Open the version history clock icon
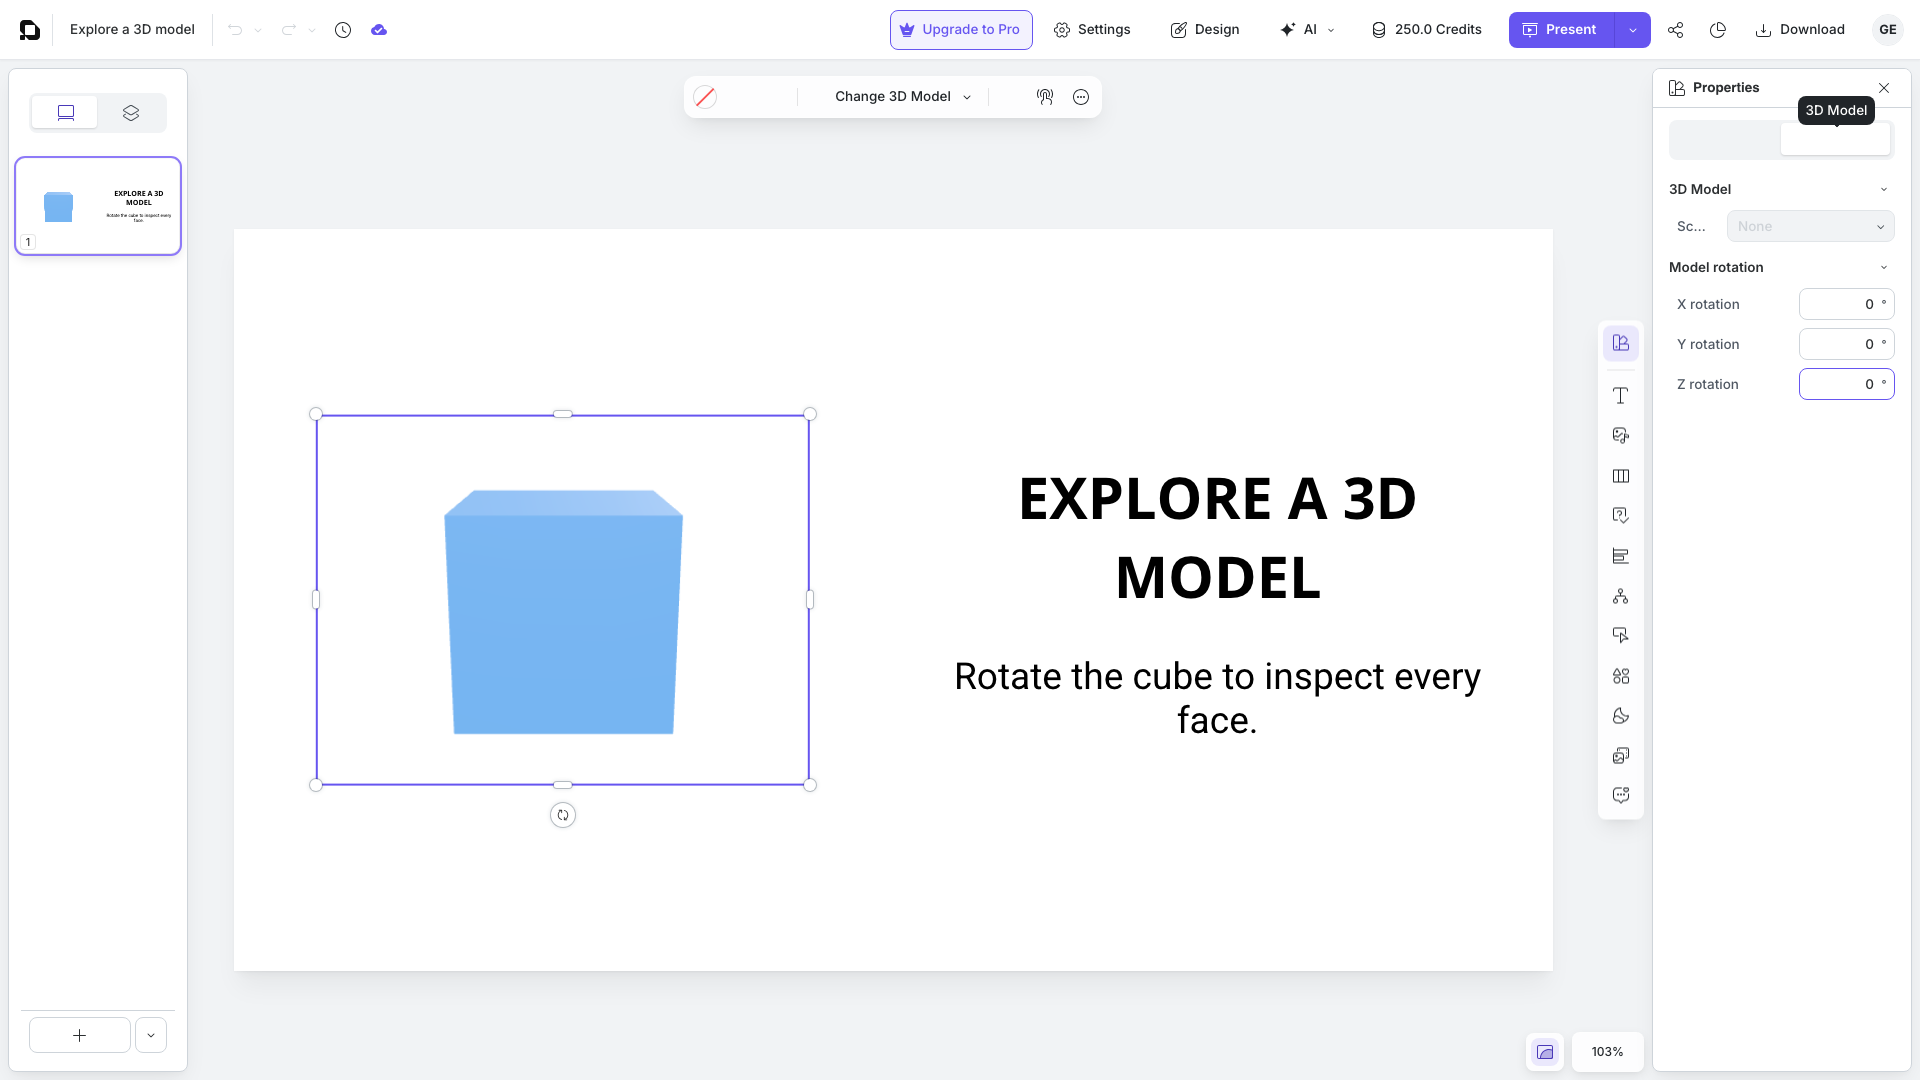This screenshot has height=1080, width=1920. click(x=343, y=30)
